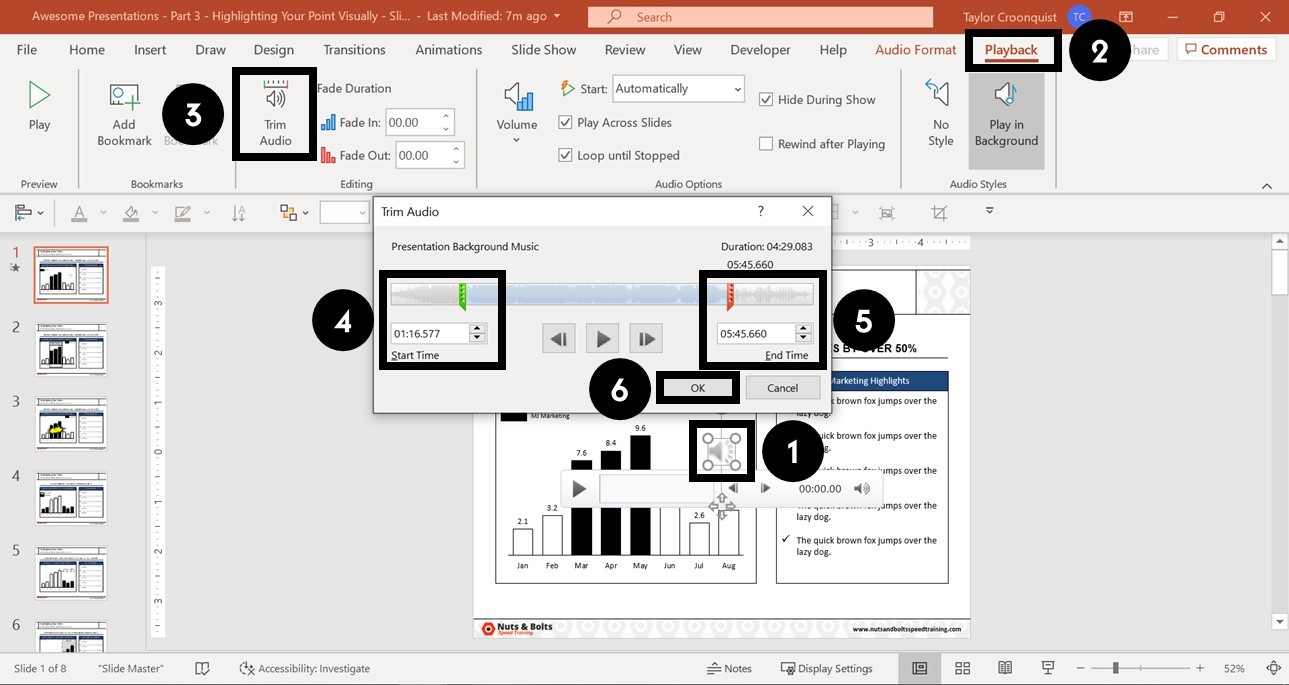Apply the No Style audio style
1289x685 pixels.
click(x=939, y=110)
